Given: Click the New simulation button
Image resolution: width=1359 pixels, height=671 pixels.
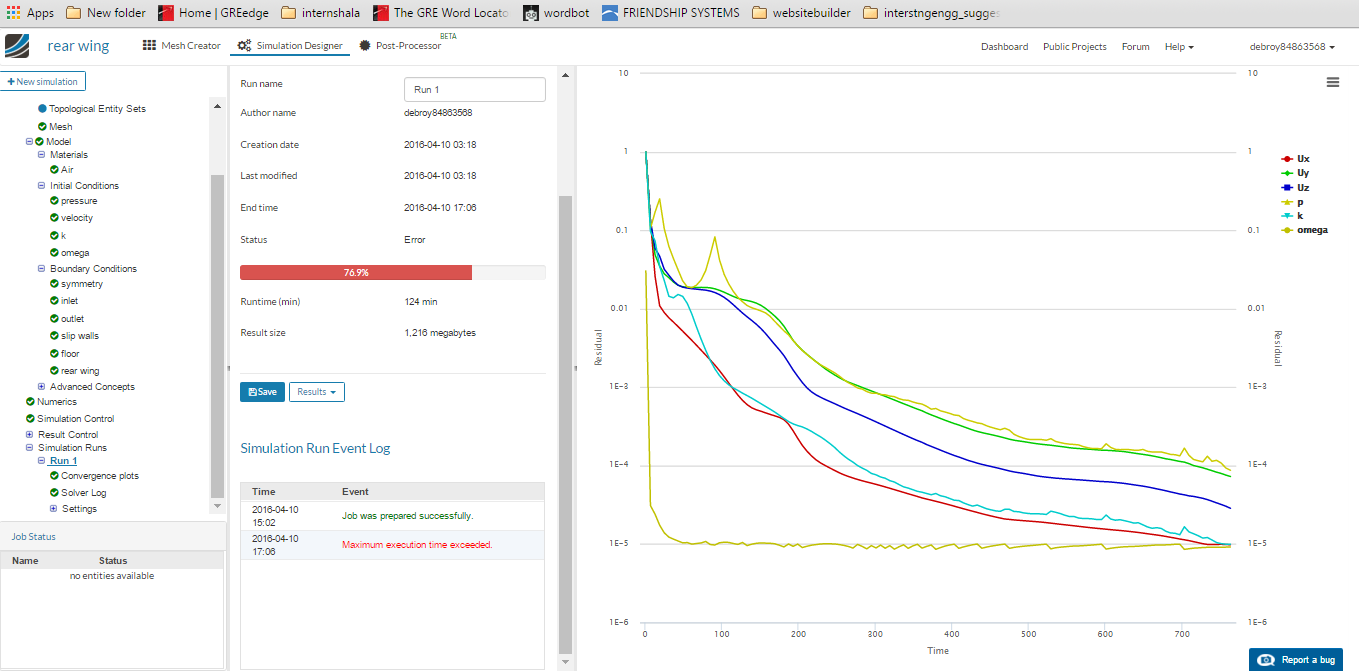Looking at the screenshot, I should pyautogui.click(x=43, y=81).
